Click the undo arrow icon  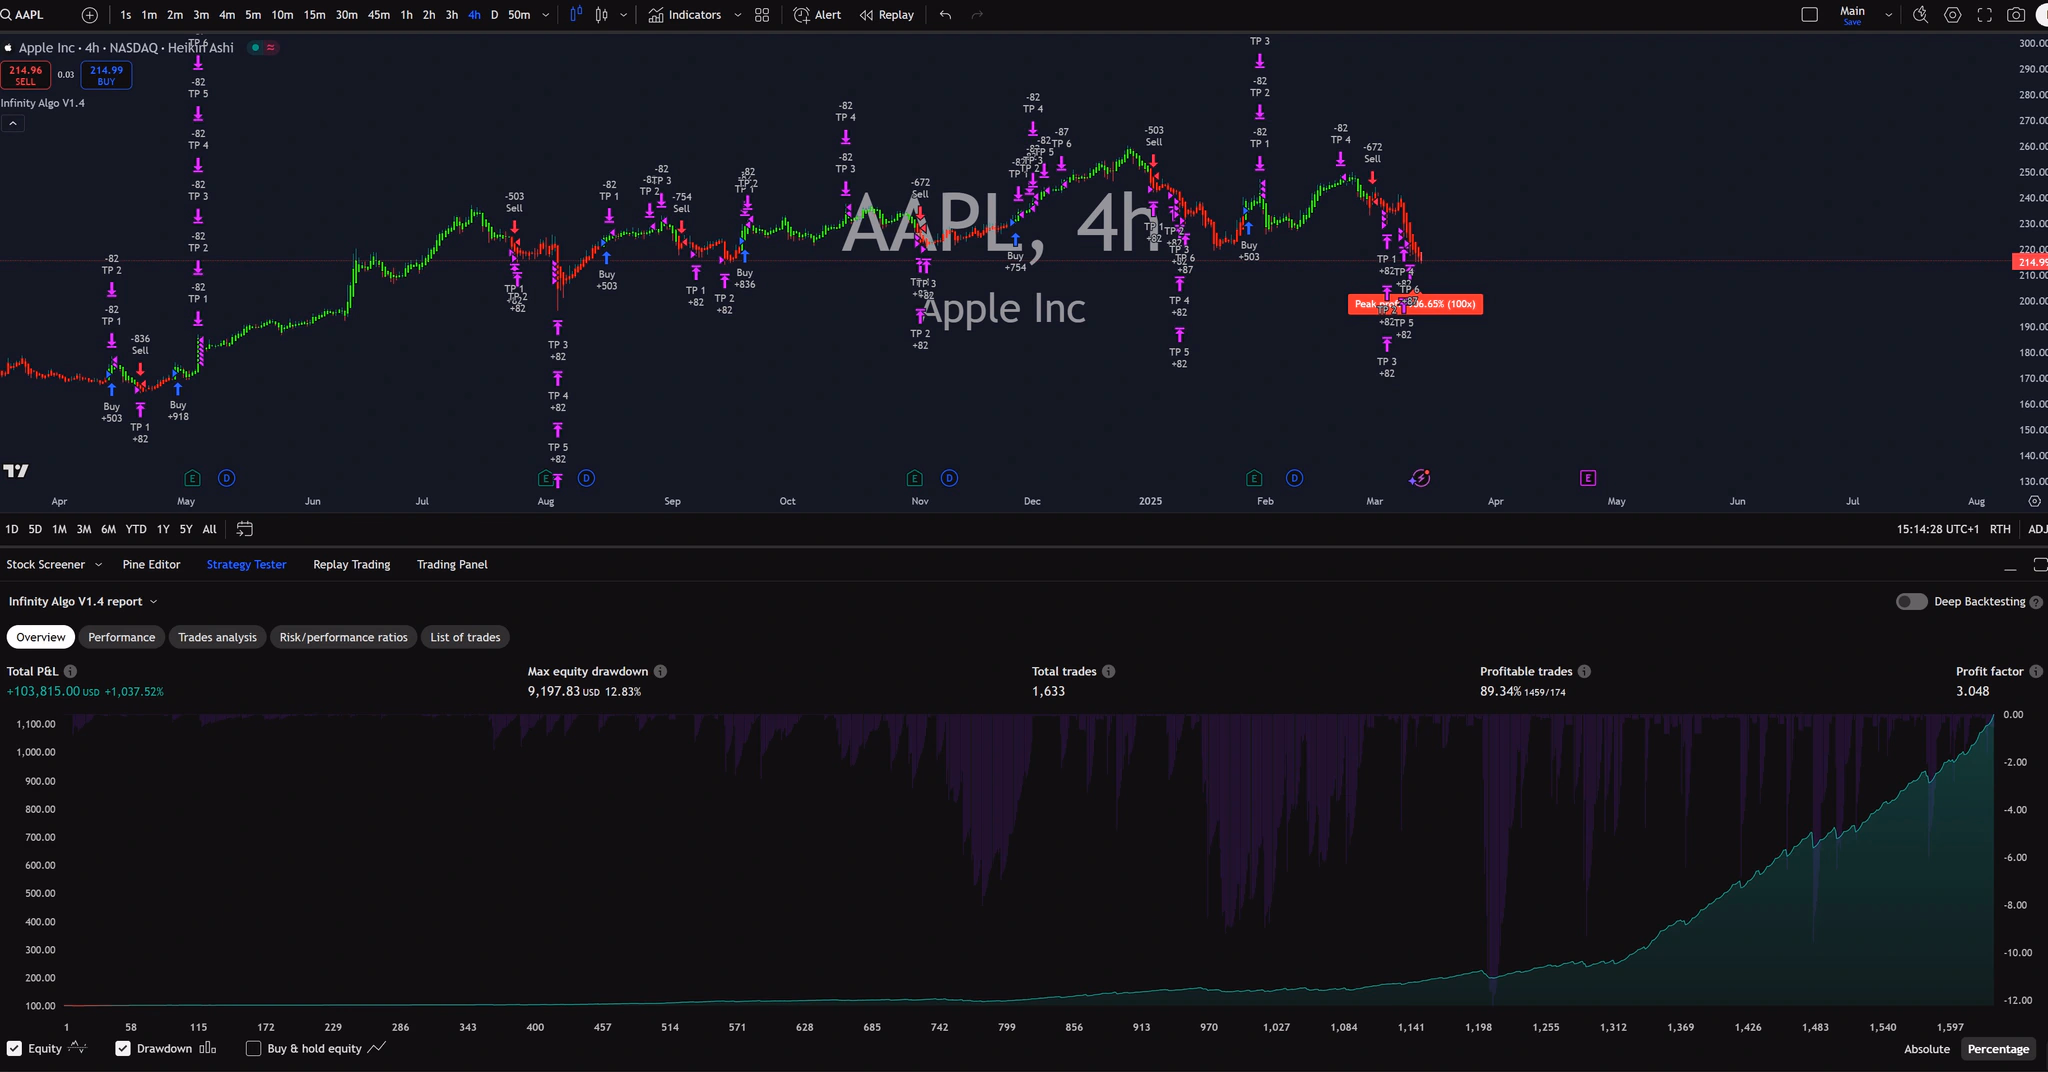coord(943,14)
